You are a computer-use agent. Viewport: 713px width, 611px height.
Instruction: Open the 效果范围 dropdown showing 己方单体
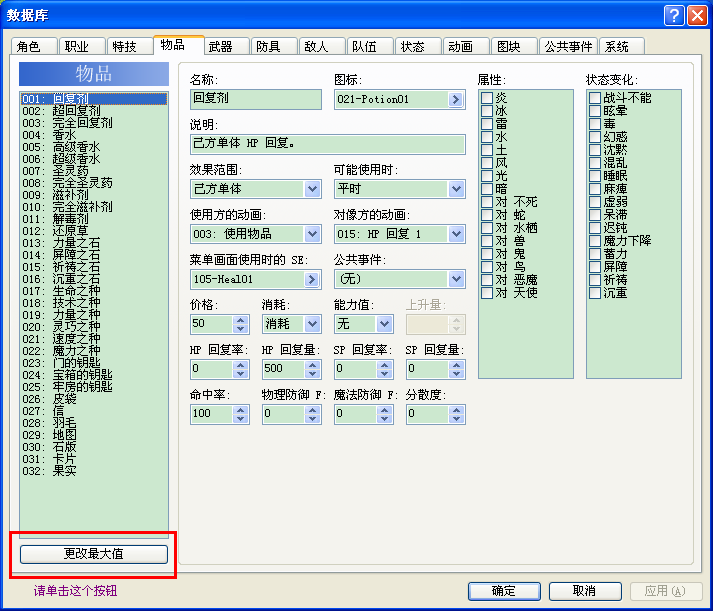point(312,189)
